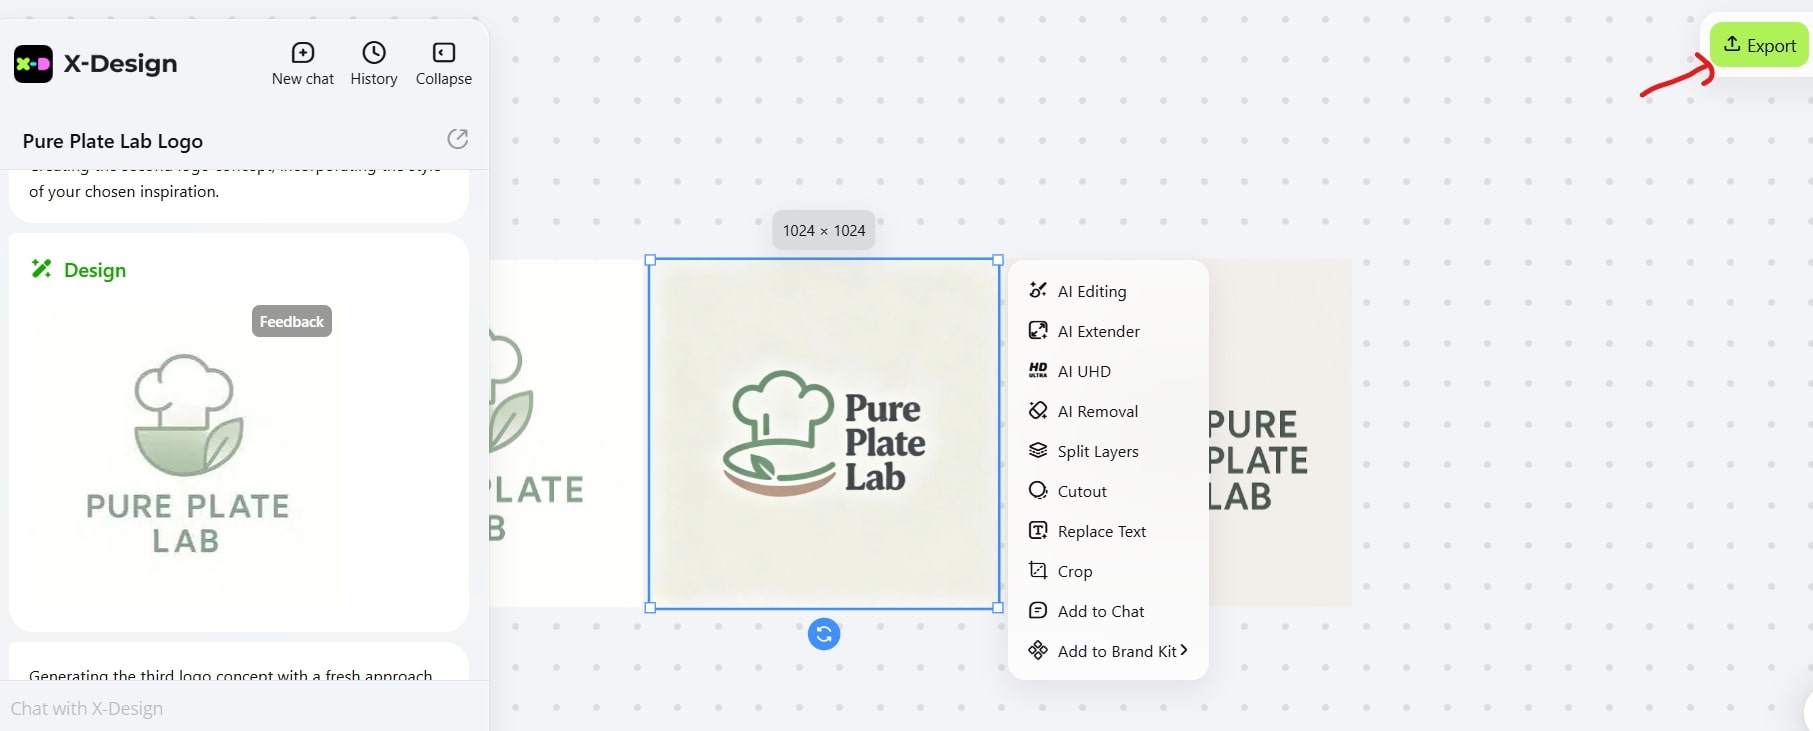This screenshot has width=1813, height=731.
Task: Share the Pure Plate Lab Logo project
Action: pos(457,139)
